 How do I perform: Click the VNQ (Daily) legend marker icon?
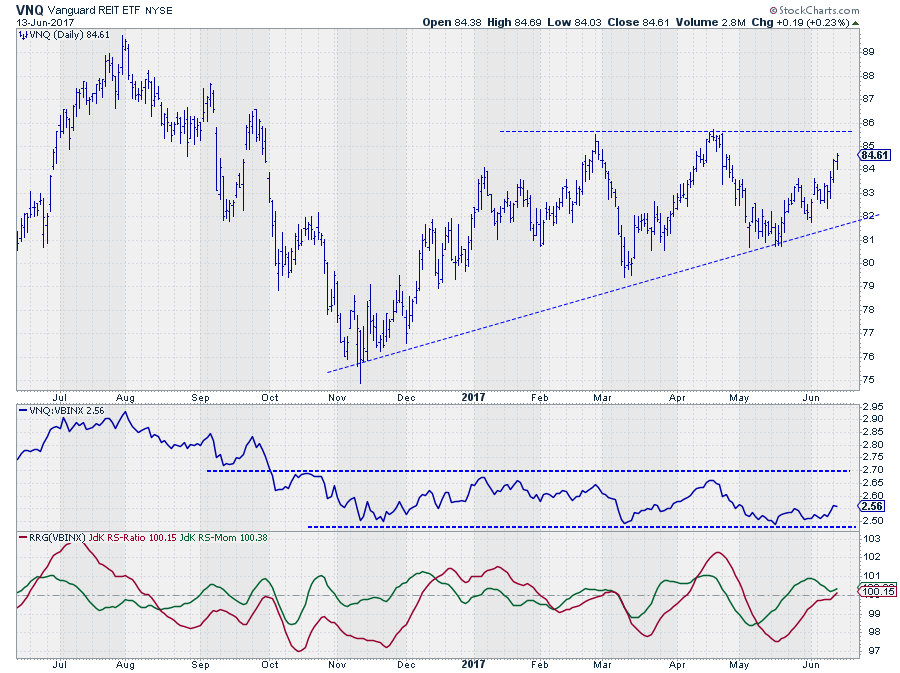pos(21,34)
